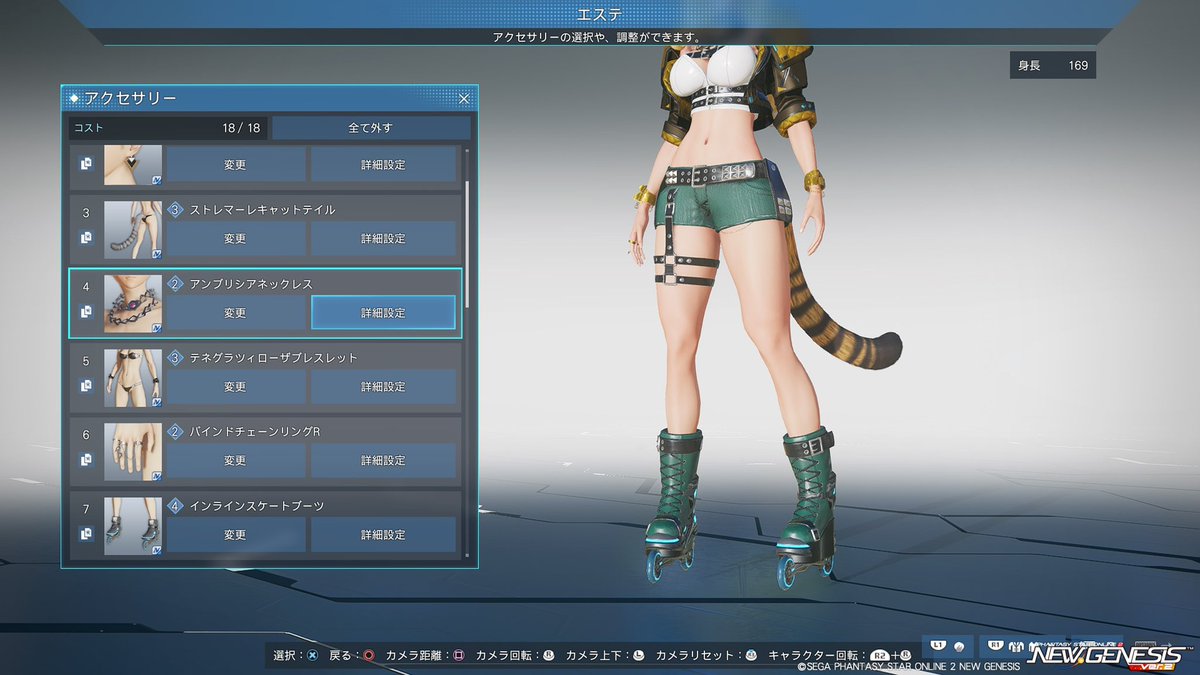Click 変更 for アンブリシアネックレス
The width and height of the screenshot is (1200, 675).
235,312
